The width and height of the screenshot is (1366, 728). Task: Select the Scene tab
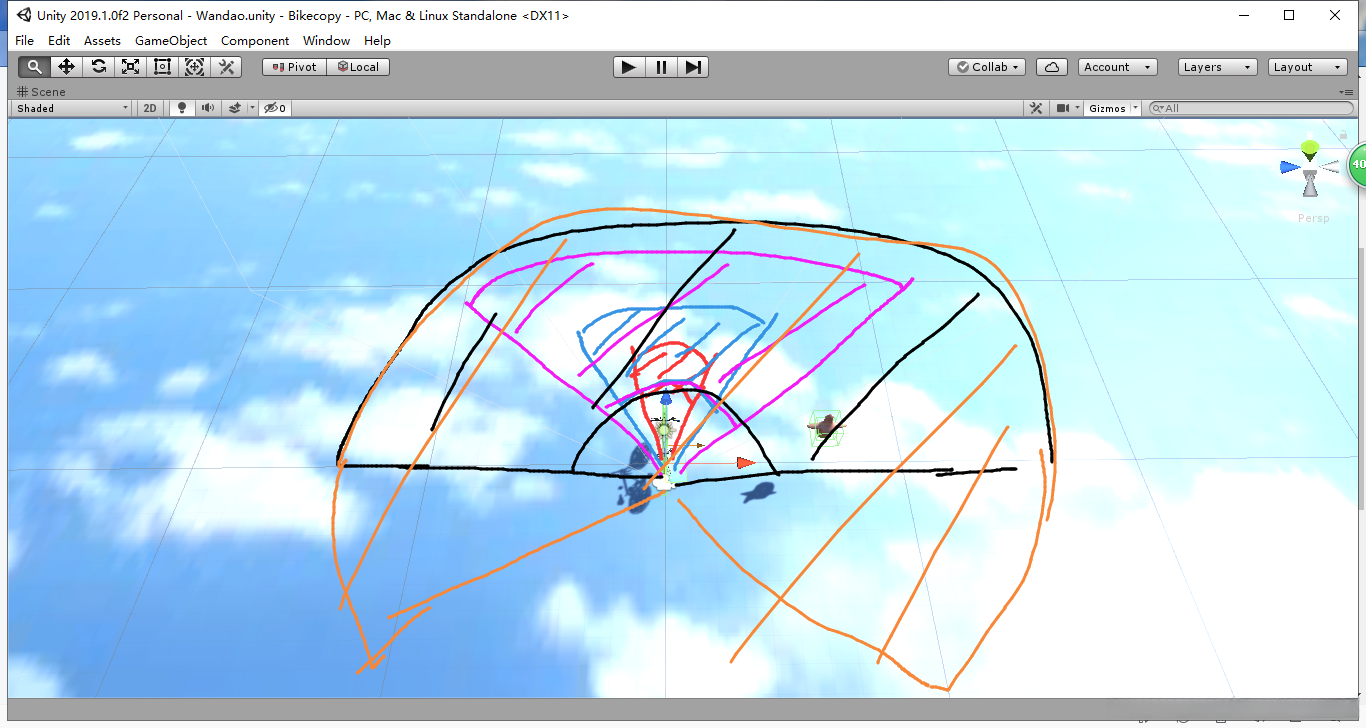click(41, 92)
